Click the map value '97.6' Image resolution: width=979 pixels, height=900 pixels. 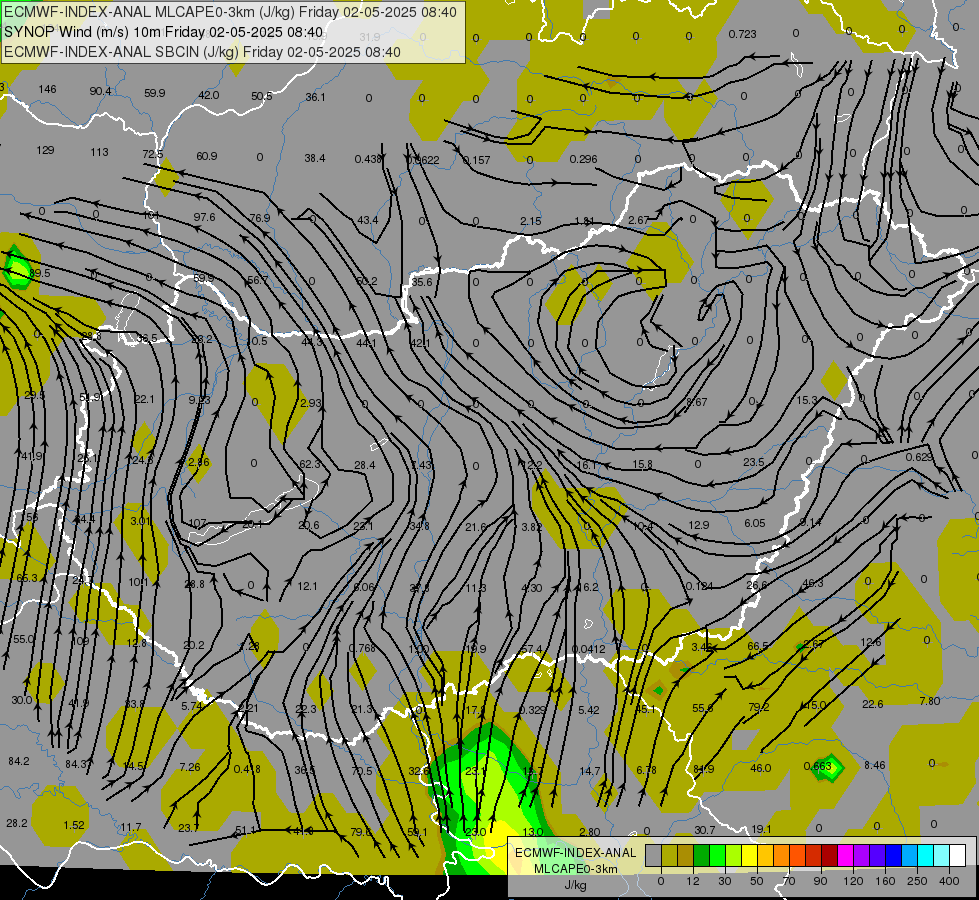pyautogui.click(x=204, y=217)
